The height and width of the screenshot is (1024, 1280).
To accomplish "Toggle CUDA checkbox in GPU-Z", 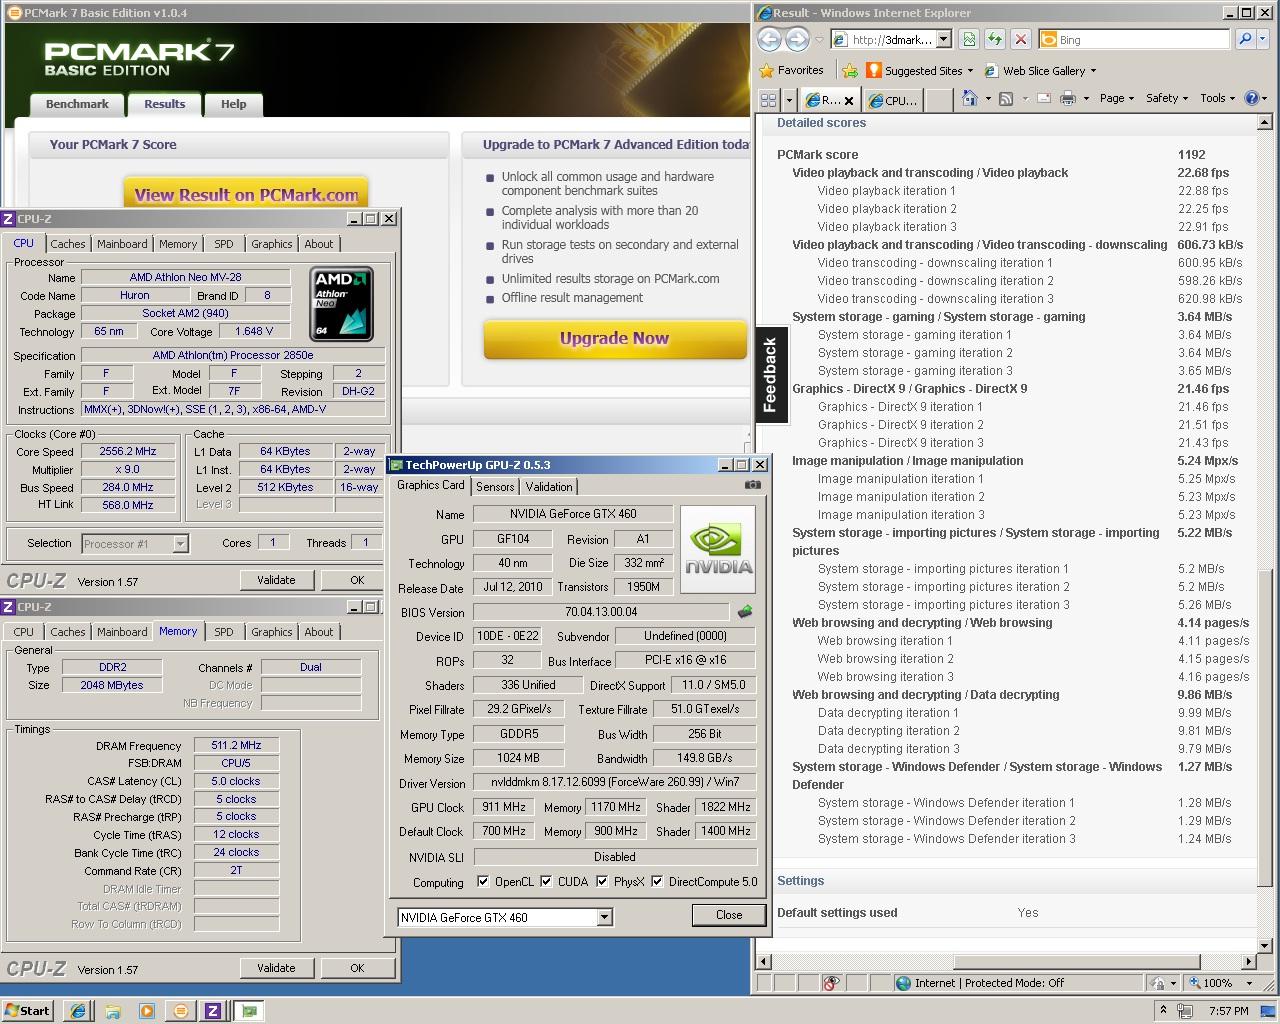I will coord(546,881).
